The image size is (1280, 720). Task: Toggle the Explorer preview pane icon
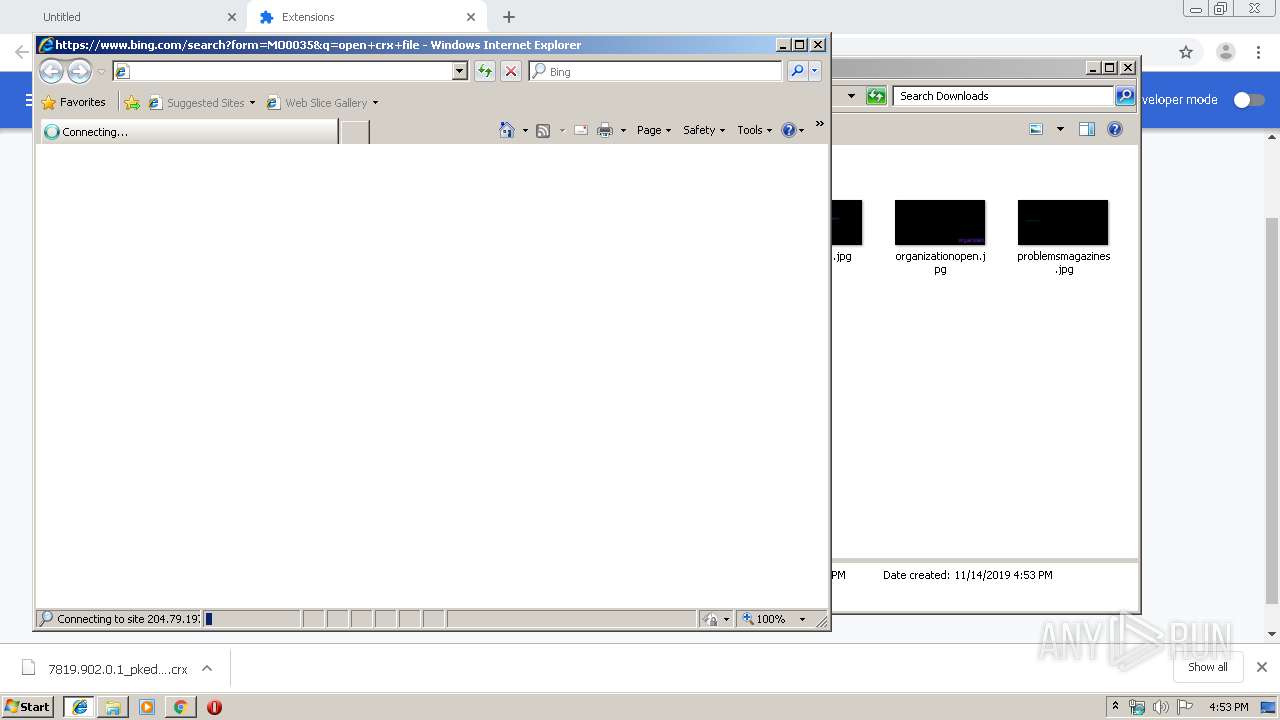pos(1087,129)
